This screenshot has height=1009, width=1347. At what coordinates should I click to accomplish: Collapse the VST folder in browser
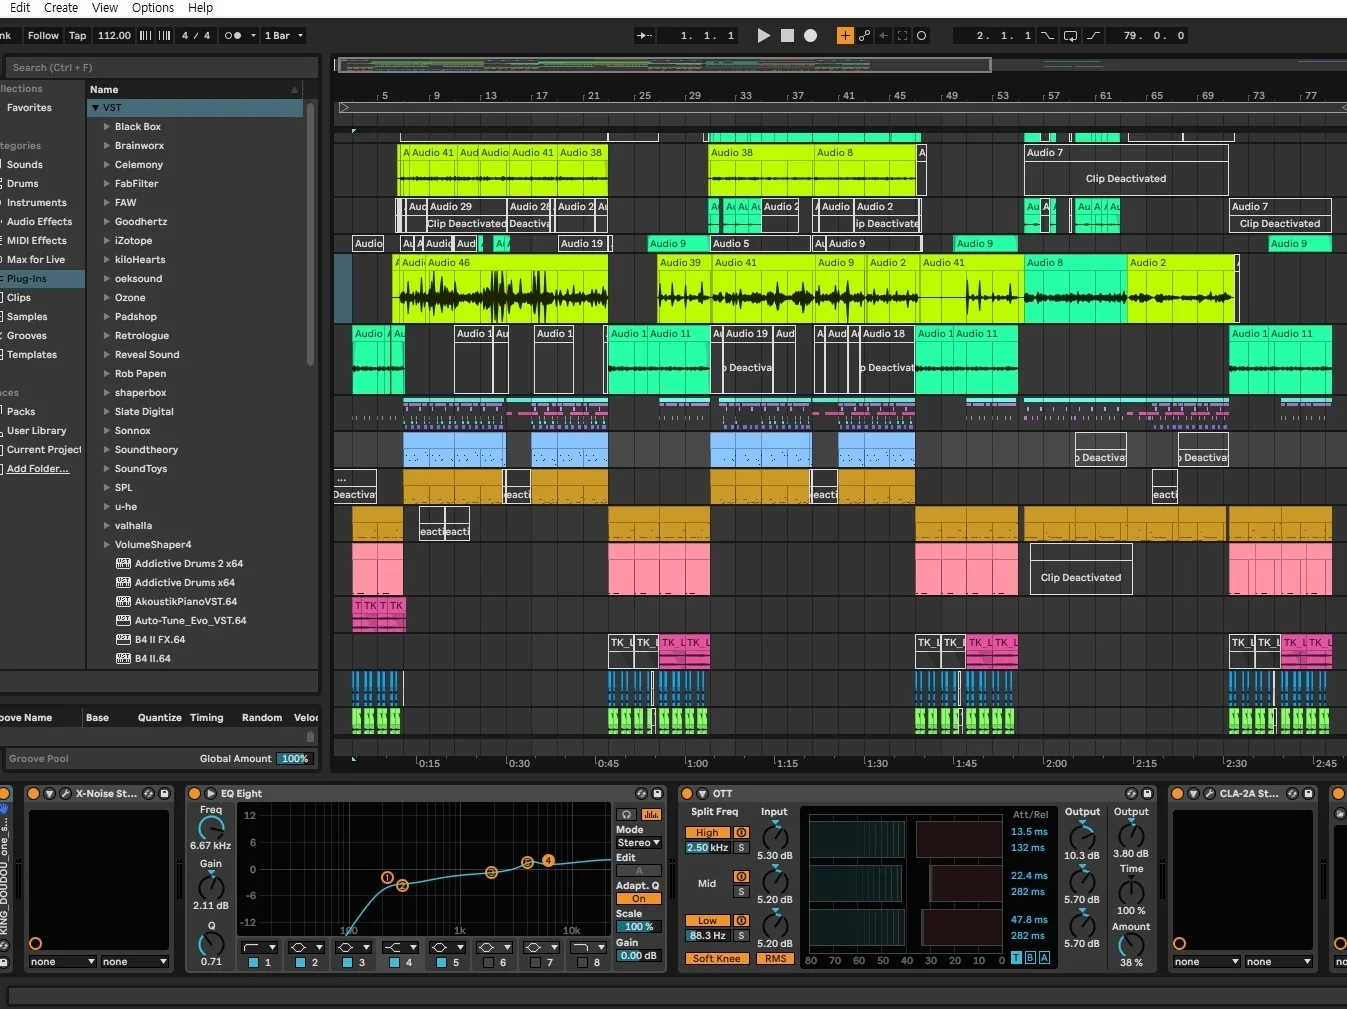pos(95,108)
